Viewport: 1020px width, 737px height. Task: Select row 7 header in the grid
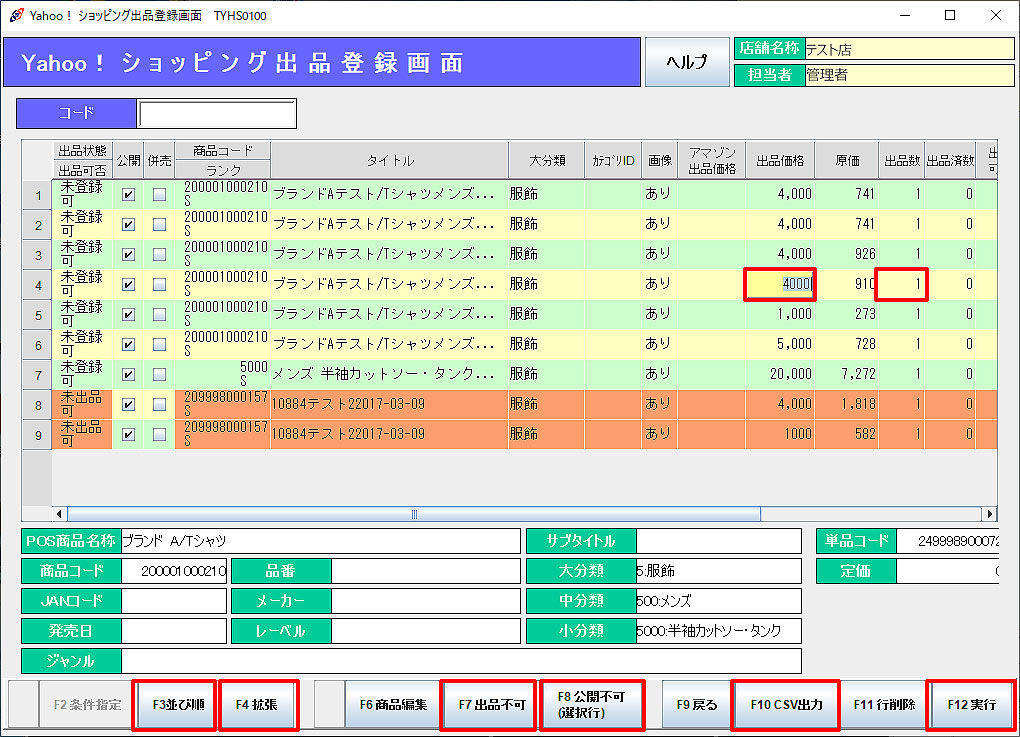click(x=37, y=375)
